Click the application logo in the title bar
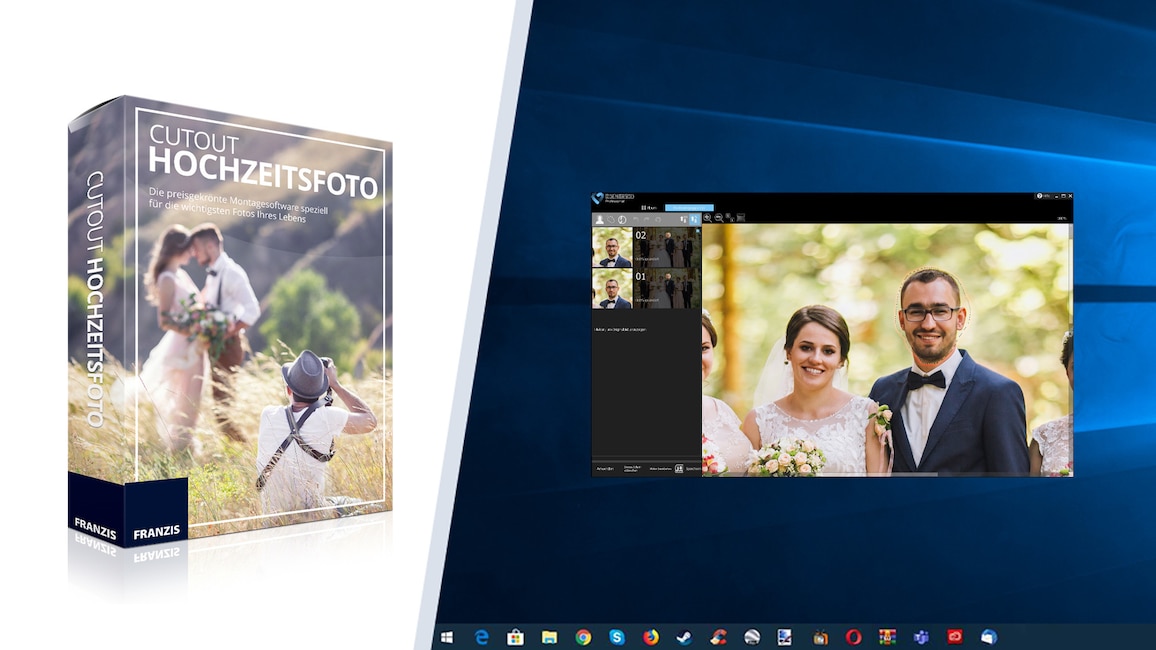1156x650 pixels. click(597, 198)
